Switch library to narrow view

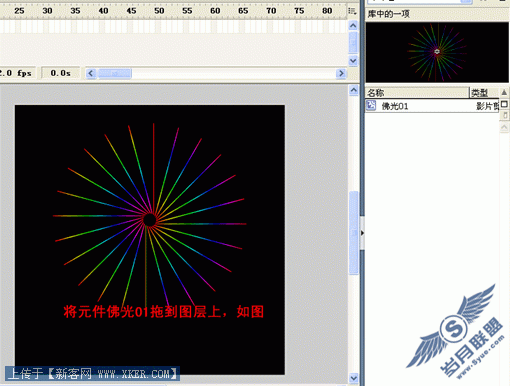tap(505, 115)
